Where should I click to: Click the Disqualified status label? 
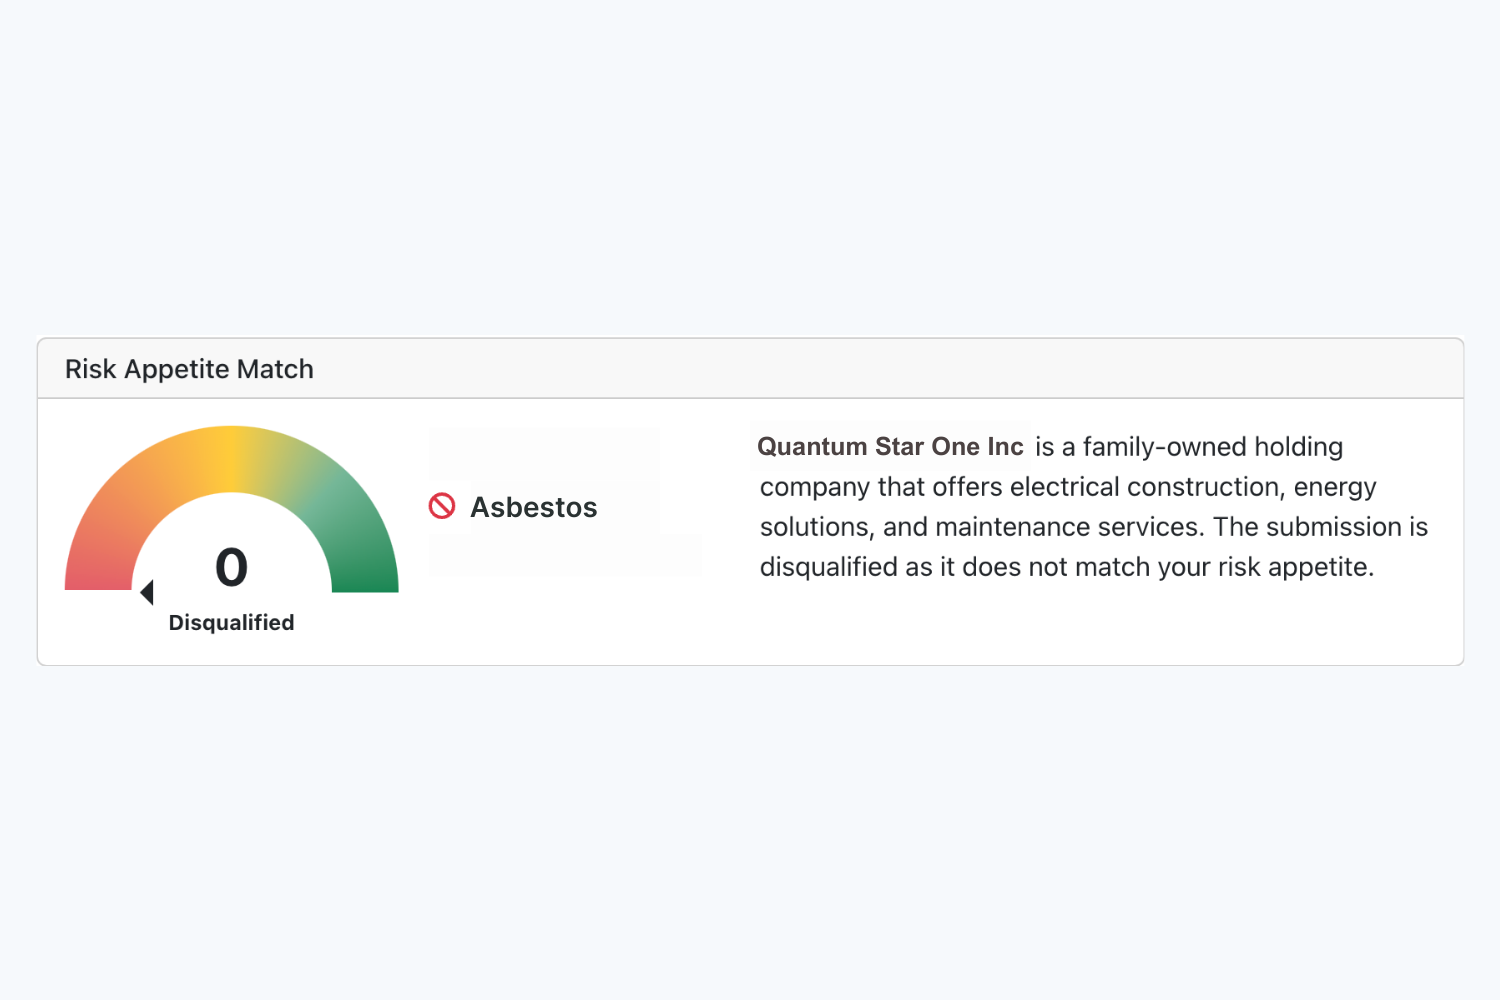[231, 622]
